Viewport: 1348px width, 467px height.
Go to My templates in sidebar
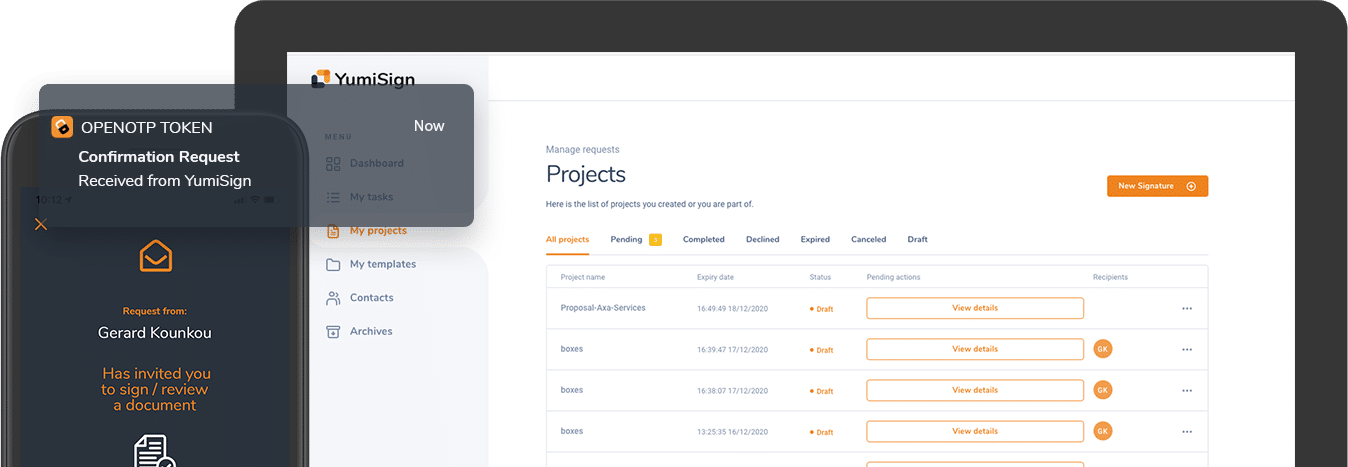click(x=382, y=264)
